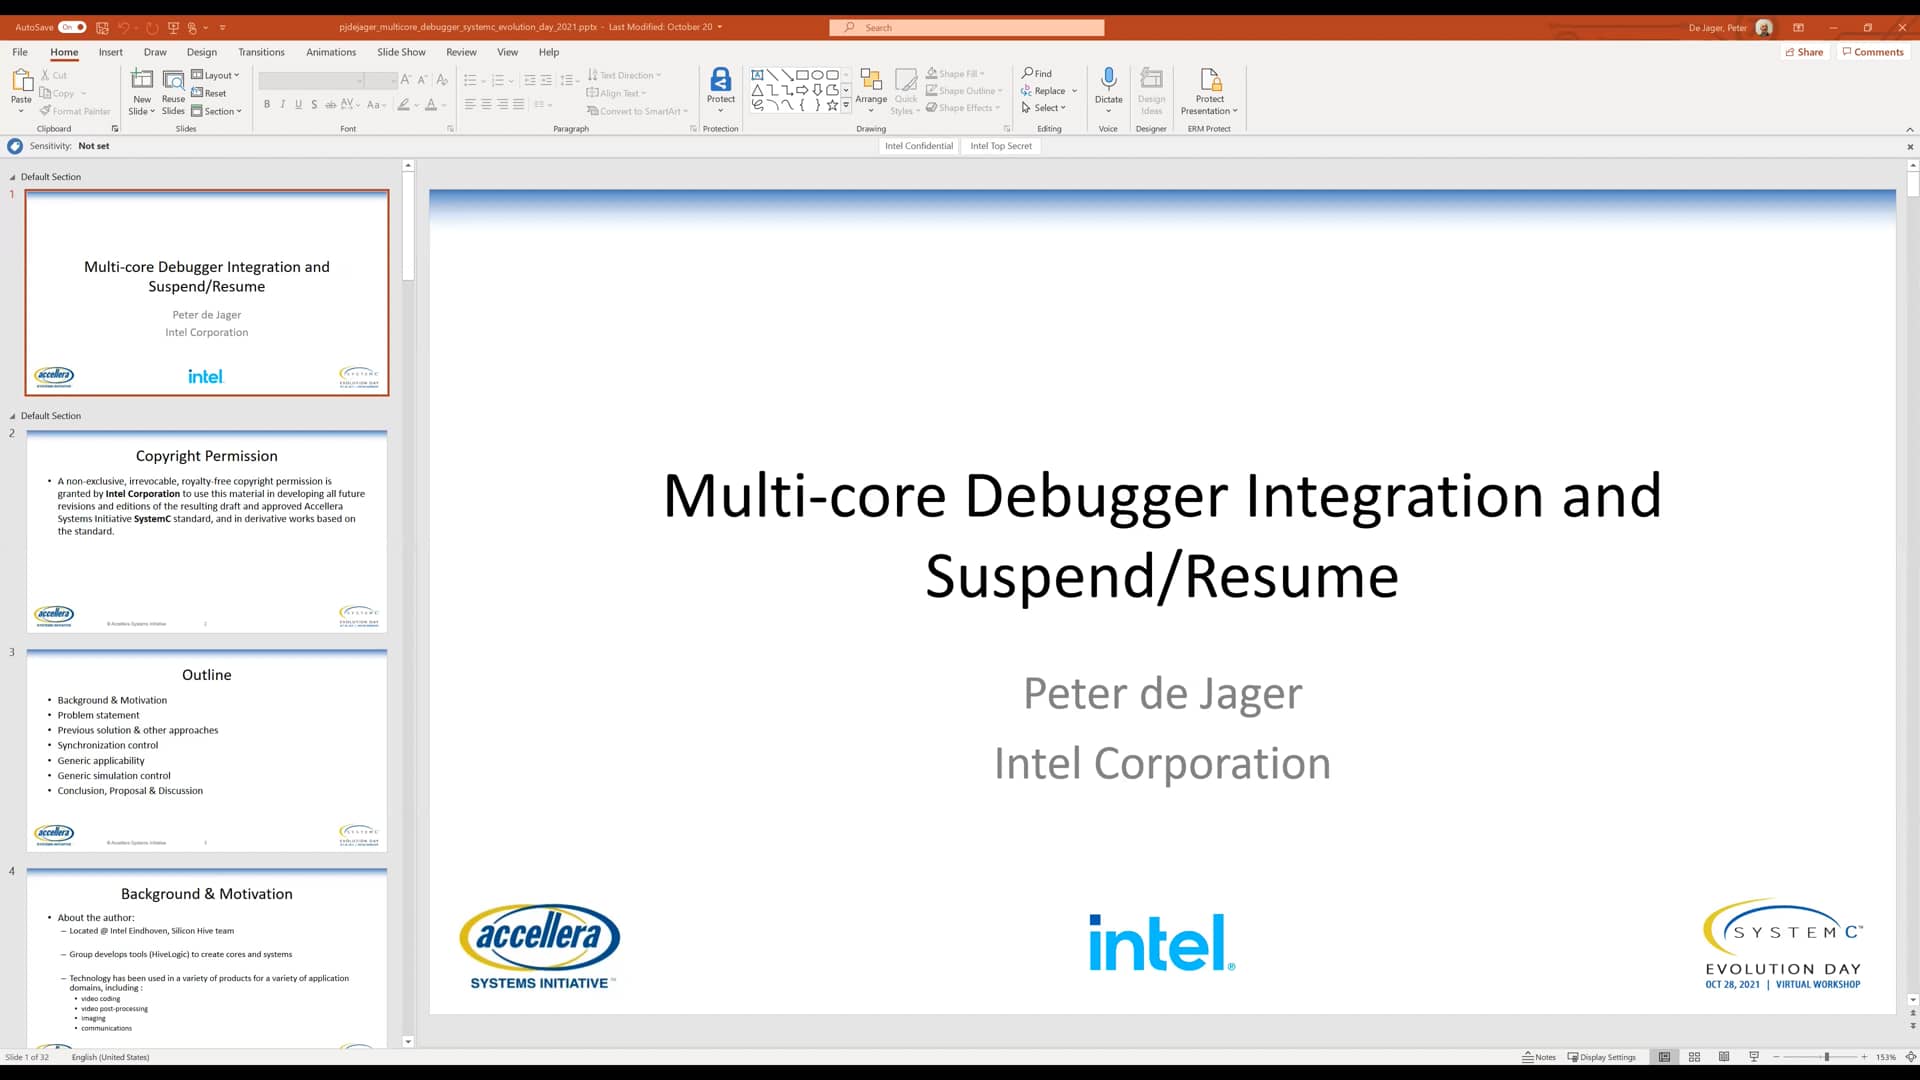The width and height of the screenshot is (1920, 1080).
Task: Click the Save icon in title bar
Action: coord(102,28)
